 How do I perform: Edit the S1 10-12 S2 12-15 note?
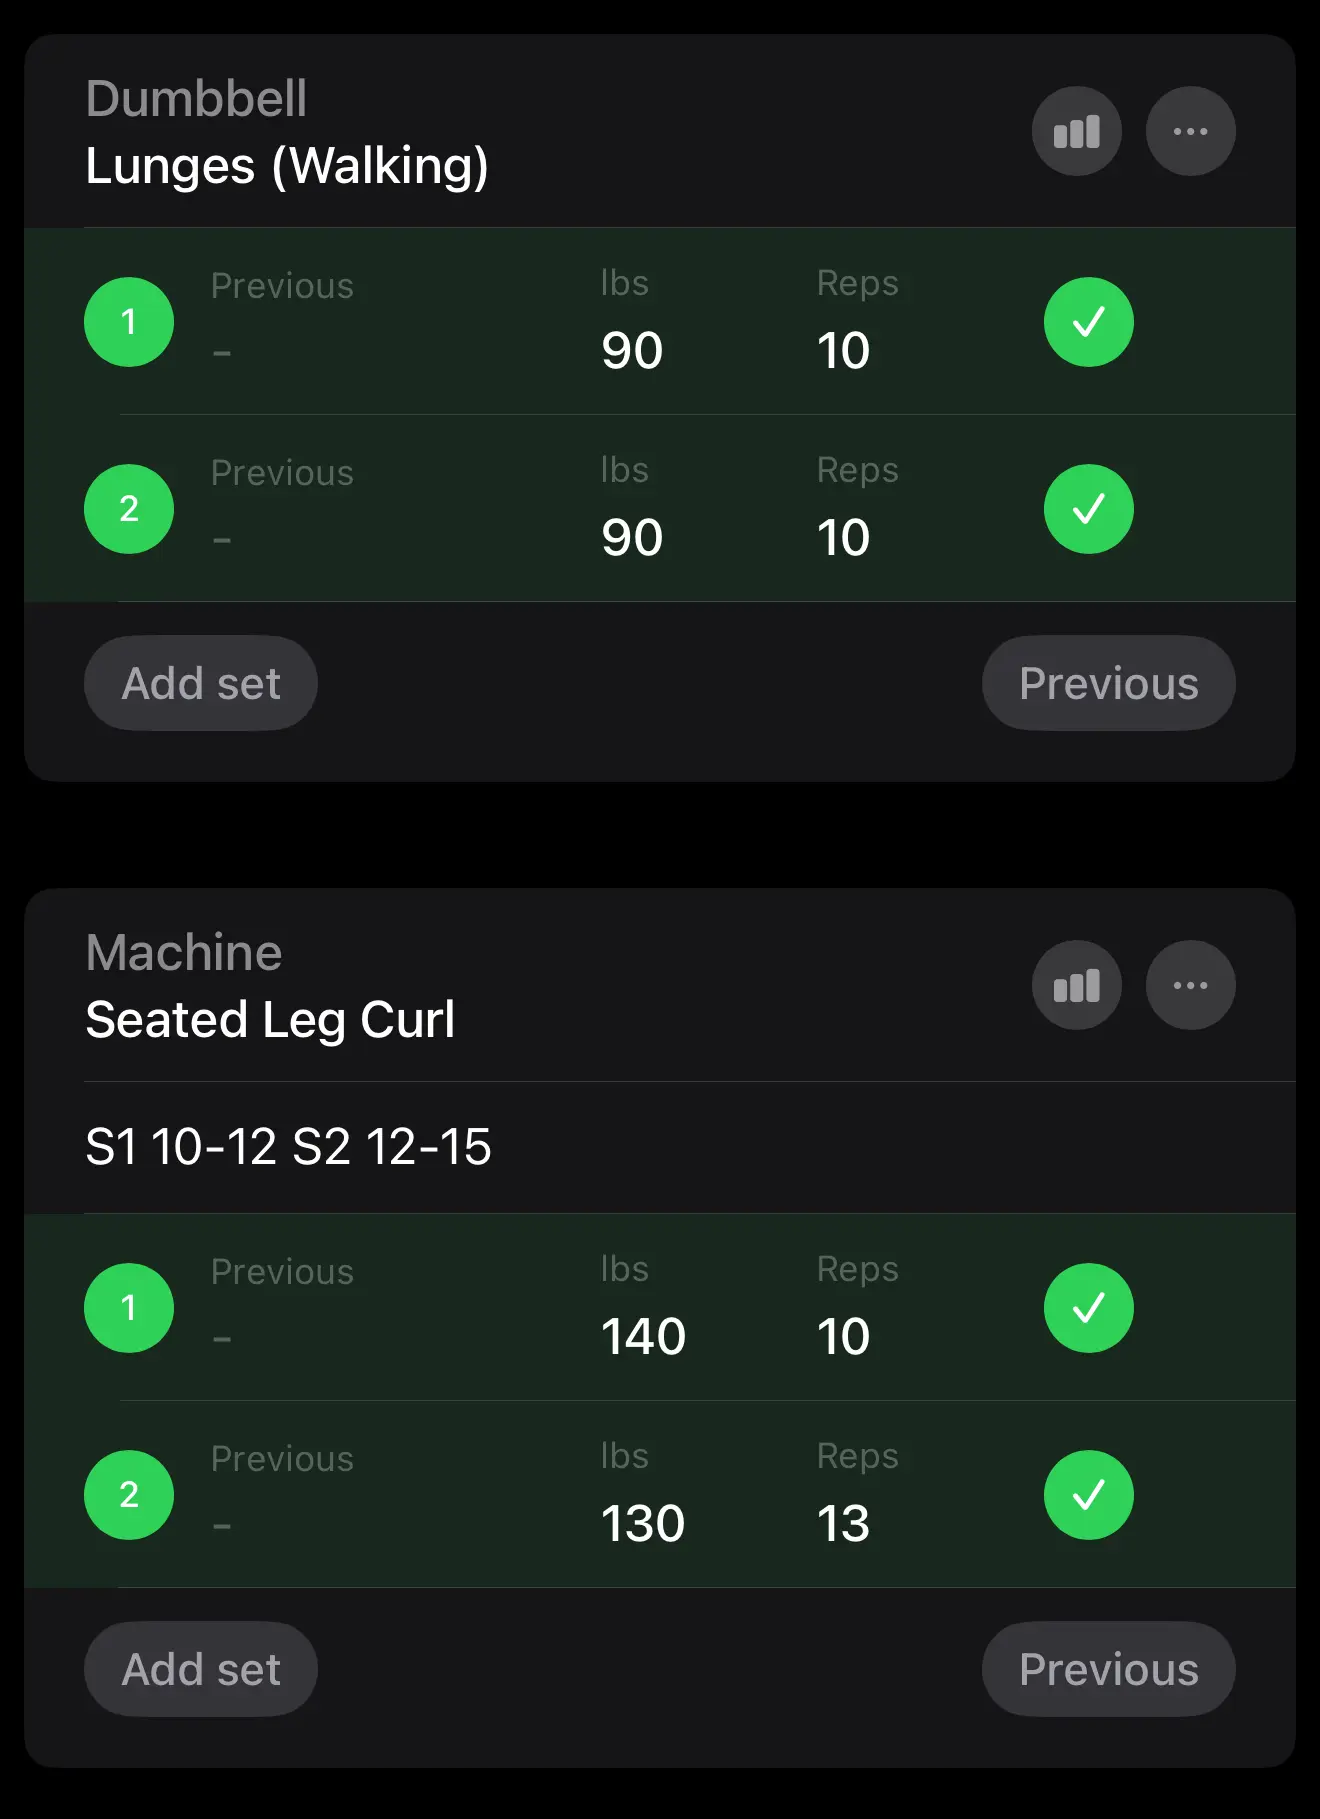(x=289, y=1146)
